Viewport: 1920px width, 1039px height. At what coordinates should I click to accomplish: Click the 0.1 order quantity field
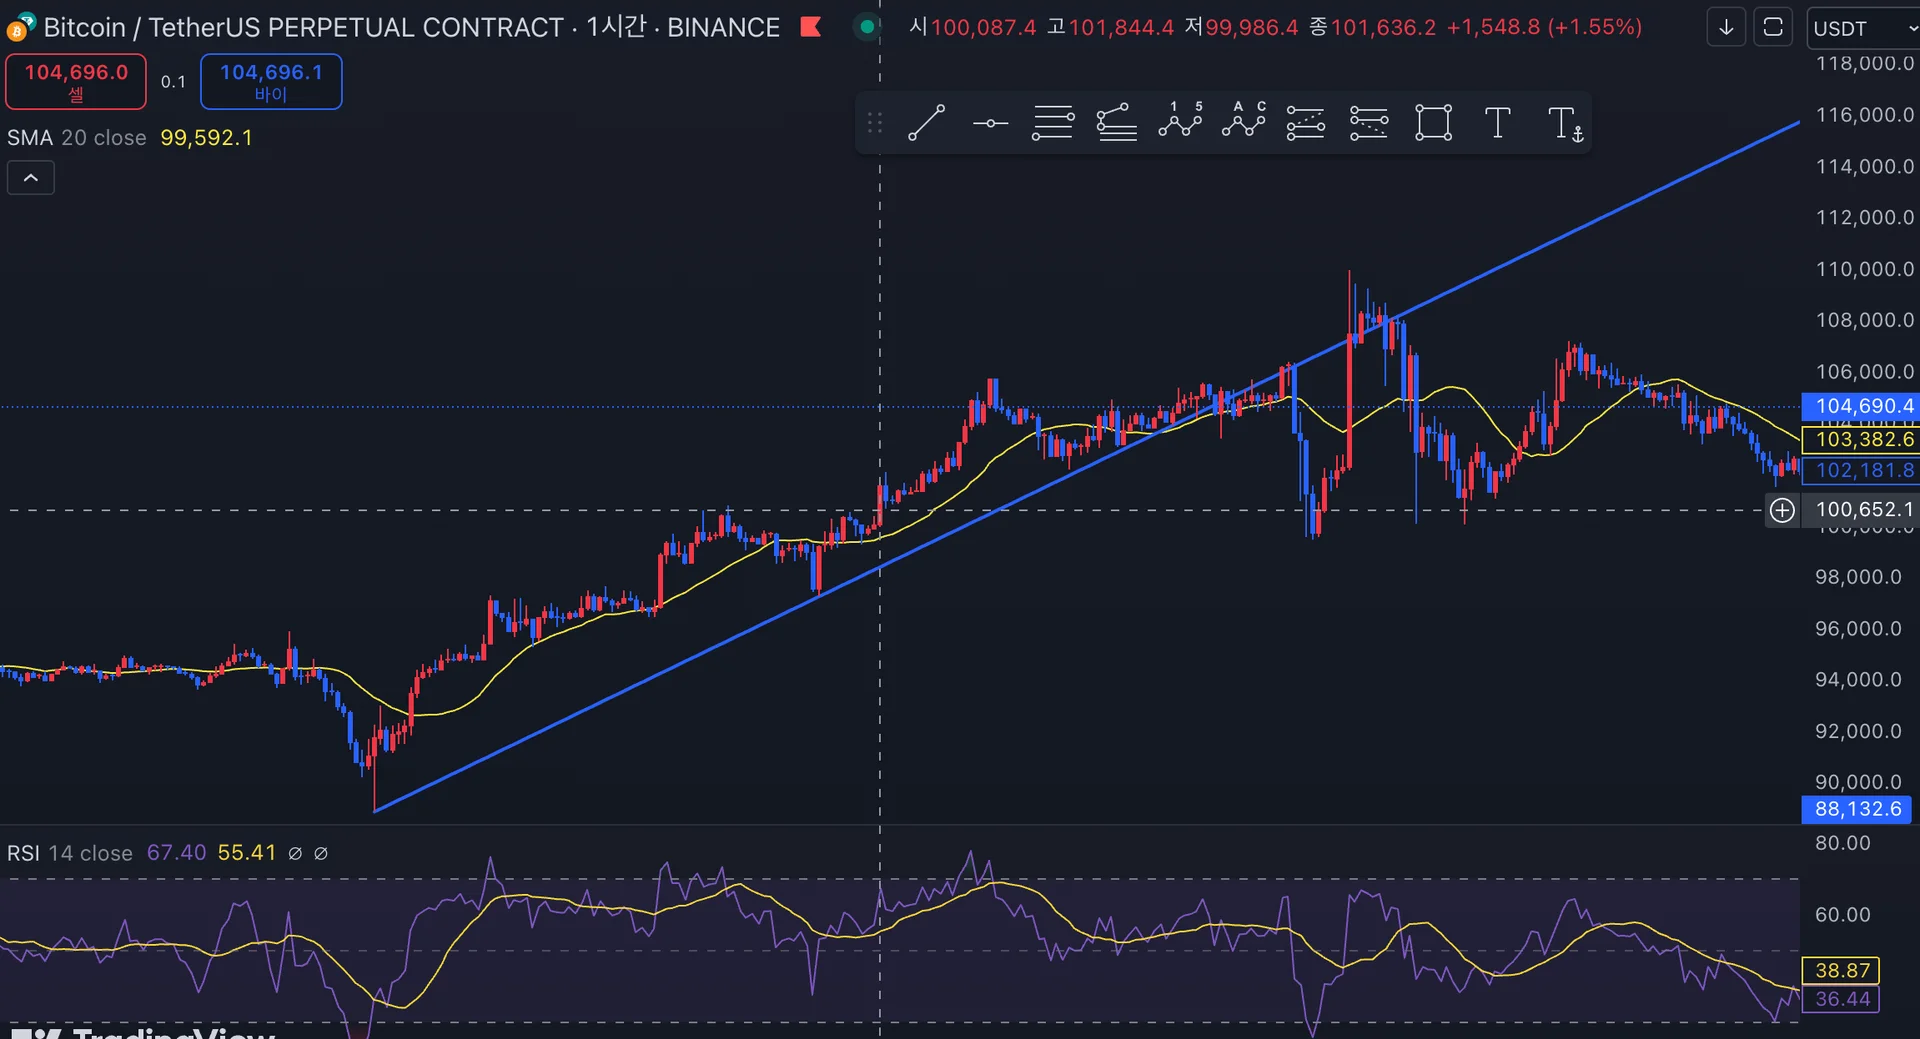pos(173,82)
